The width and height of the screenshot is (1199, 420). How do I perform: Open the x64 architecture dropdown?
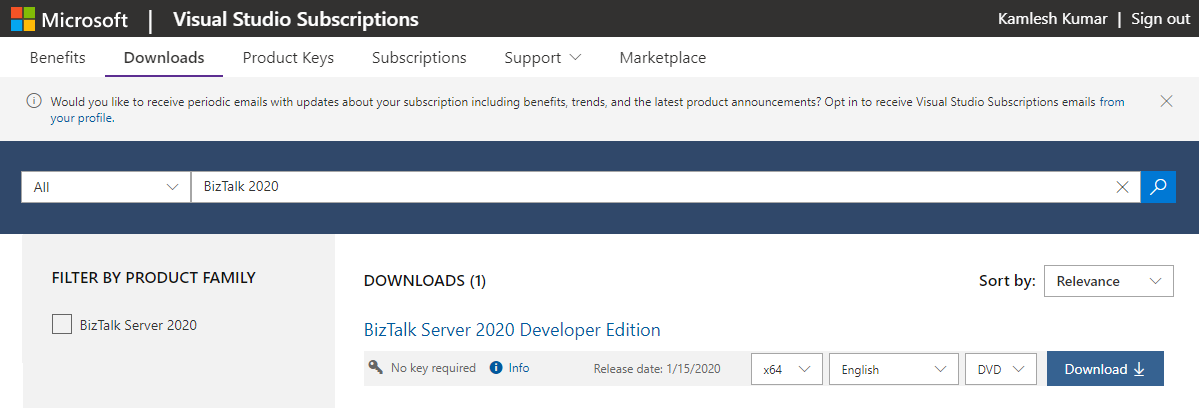pos(786,369)
